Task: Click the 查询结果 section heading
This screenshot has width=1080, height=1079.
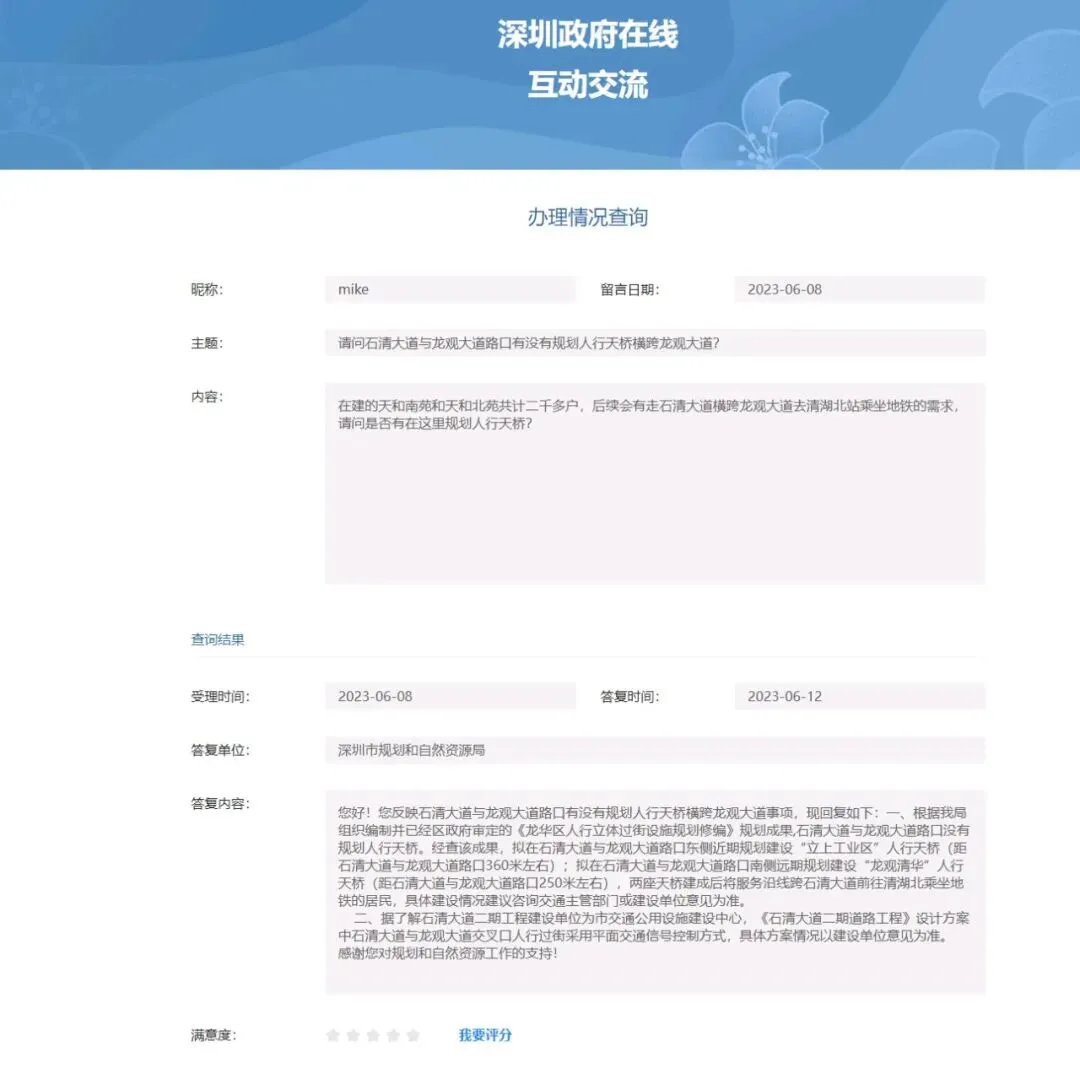Action: [x=218, y=640]
